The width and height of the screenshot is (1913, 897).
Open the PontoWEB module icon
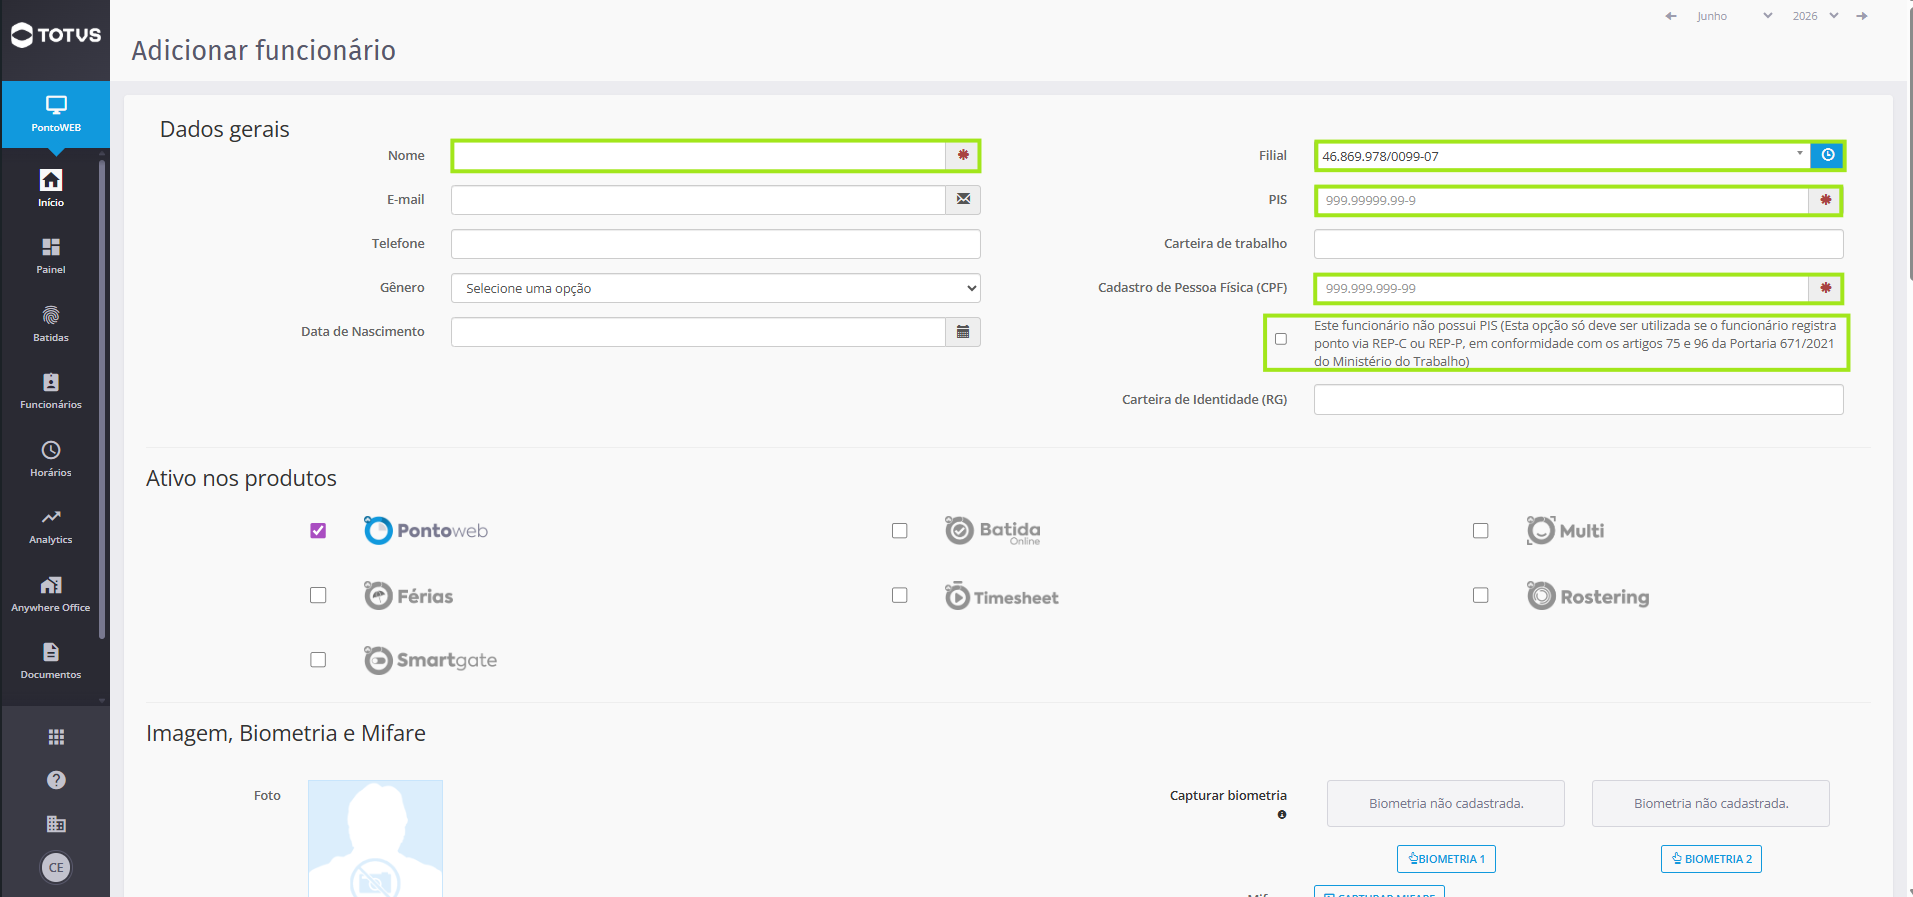(x=56, y=114)
